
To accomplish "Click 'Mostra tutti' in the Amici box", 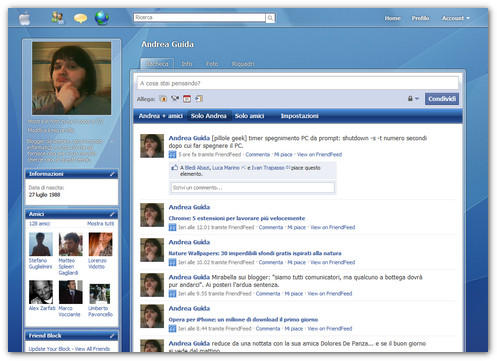I will point(101,224).
